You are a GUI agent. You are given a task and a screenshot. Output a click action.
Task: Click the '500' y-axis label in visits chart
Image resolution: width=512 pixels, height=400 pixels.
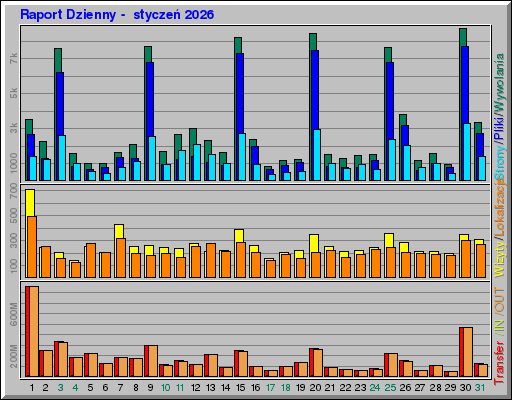(13, 216)
